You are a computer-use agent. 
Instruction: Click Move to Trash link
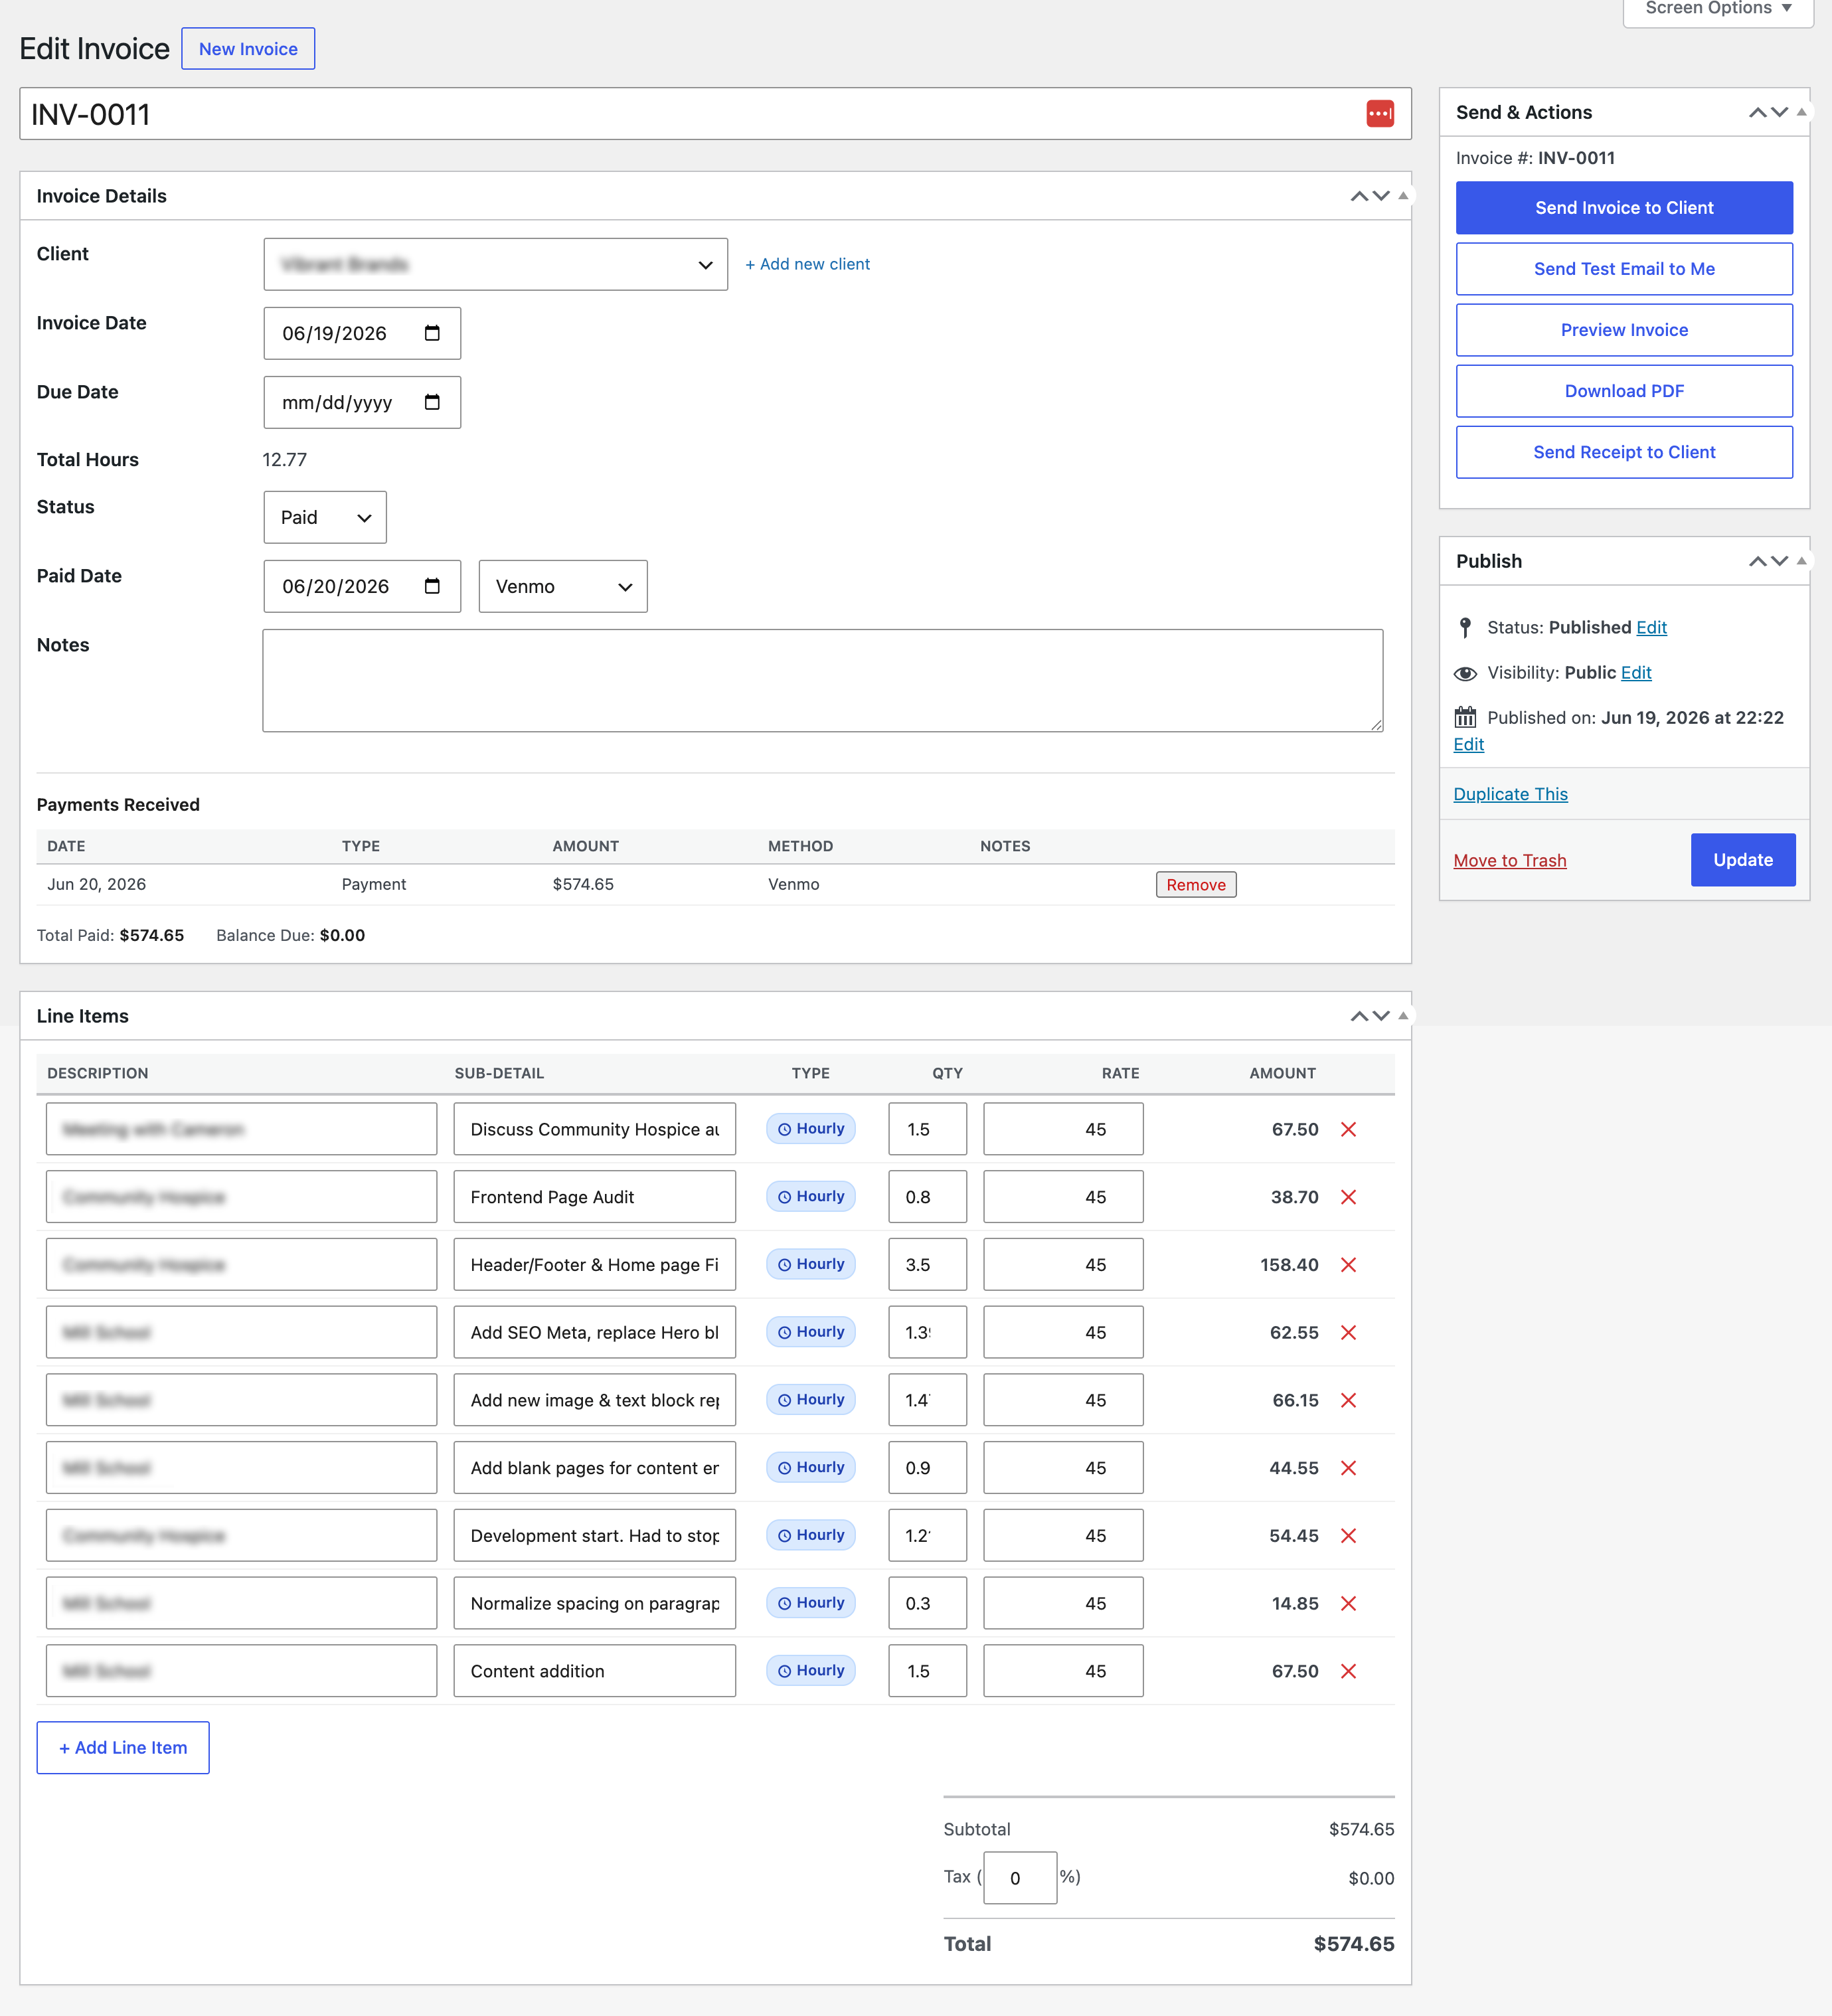pos(1510,860)
